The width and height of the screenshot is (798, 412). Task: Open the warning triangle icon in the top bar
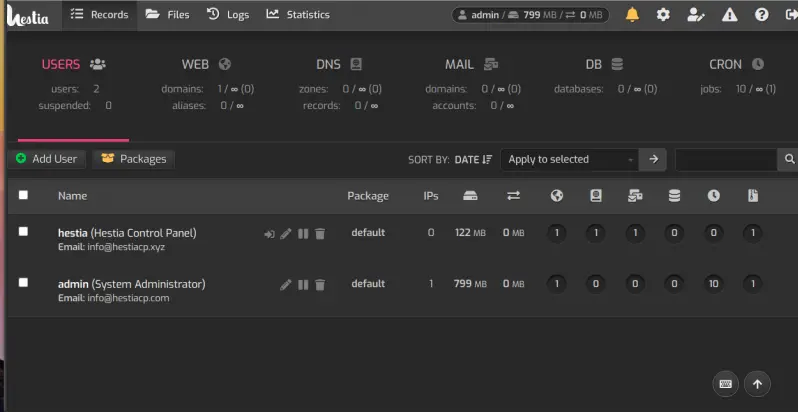(730, 15)
